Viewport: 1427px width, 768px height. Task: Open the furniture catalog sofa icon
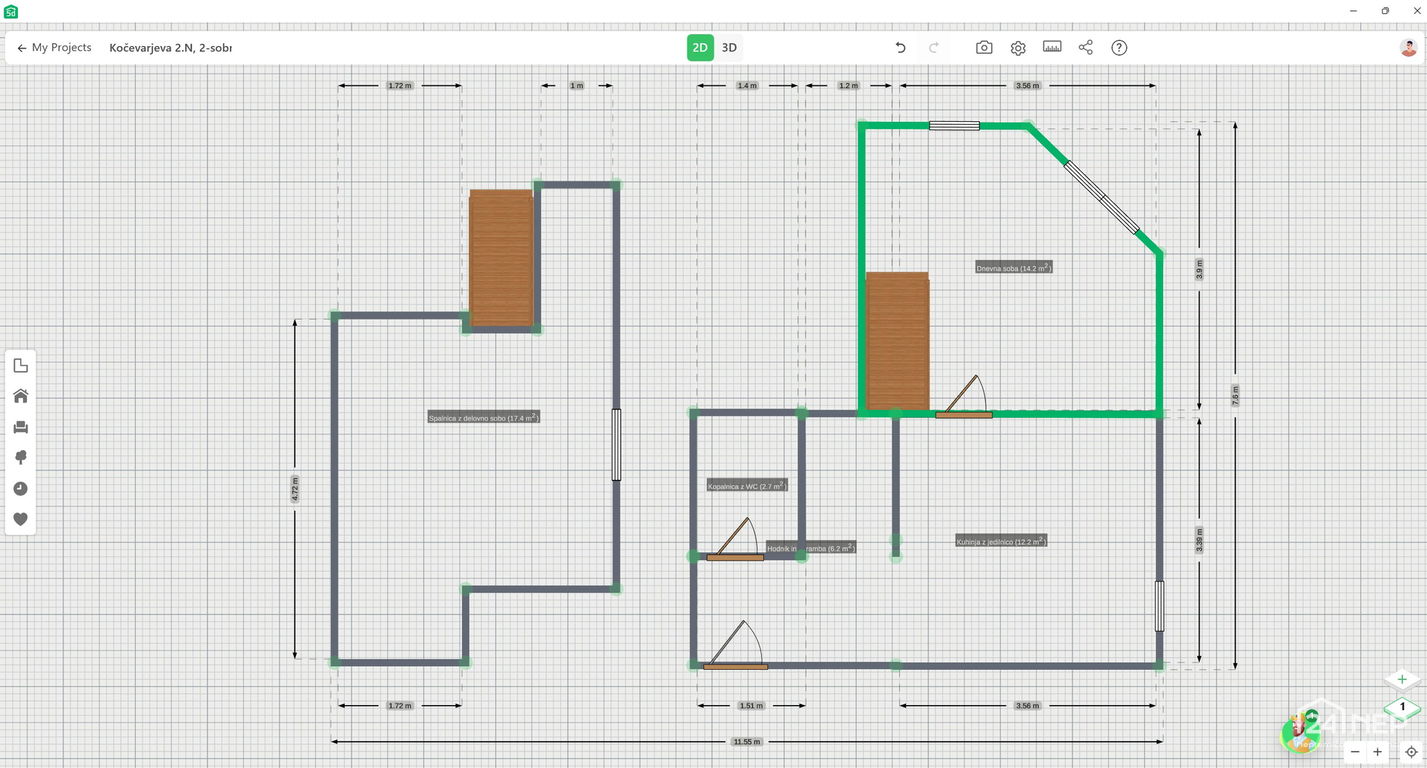click(20, 427)
